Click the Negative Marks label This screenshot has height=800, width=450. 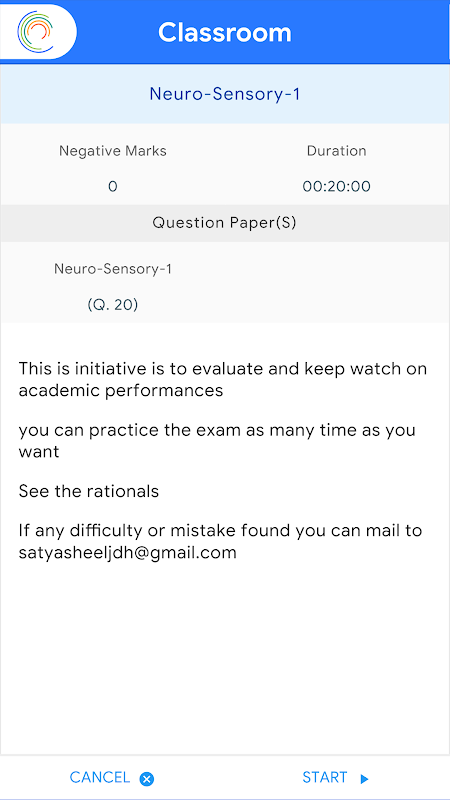click(113, 151)
